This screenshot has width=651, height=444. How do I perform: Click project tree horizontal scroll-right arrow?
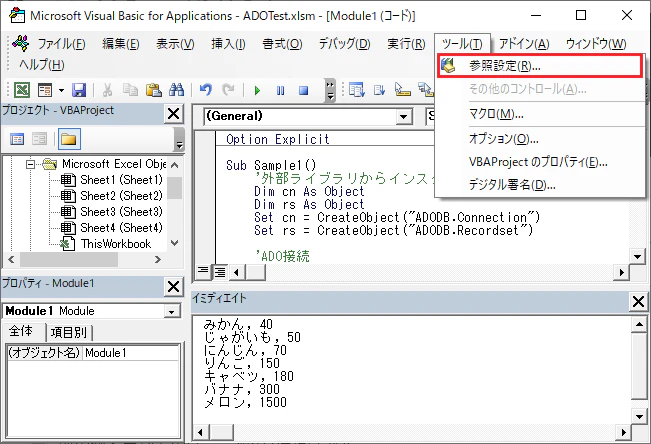(158, 260)
